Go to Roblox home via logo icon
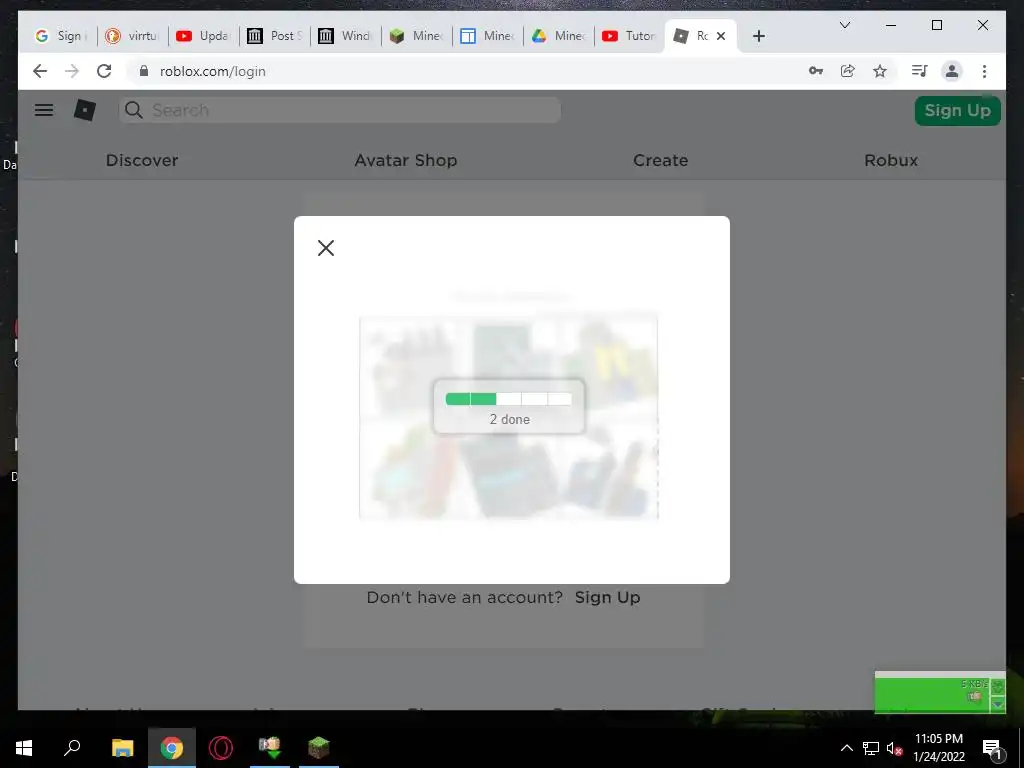Viewport: 1024px width, 768px height. click(x=85, y=110)
